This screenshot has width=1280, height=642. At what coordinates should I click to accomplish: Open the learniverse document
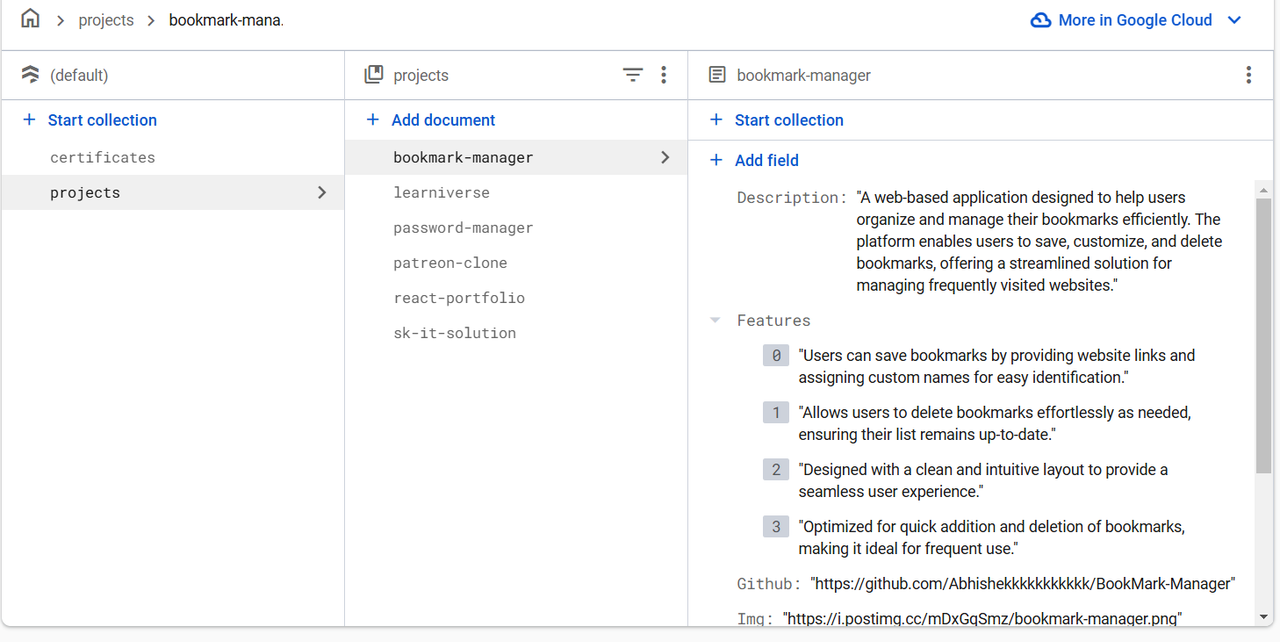pyautogui.click(x=441, y=192)
